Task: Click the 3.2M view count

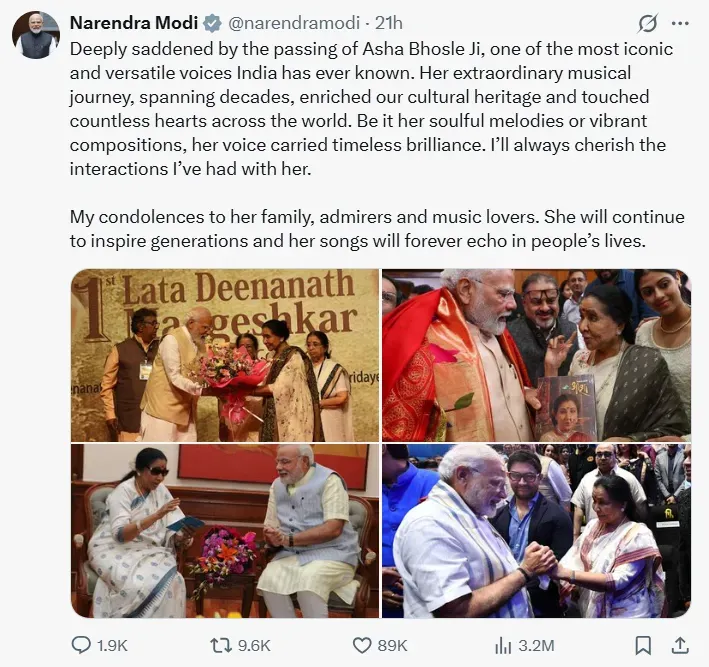Action: 536,645
